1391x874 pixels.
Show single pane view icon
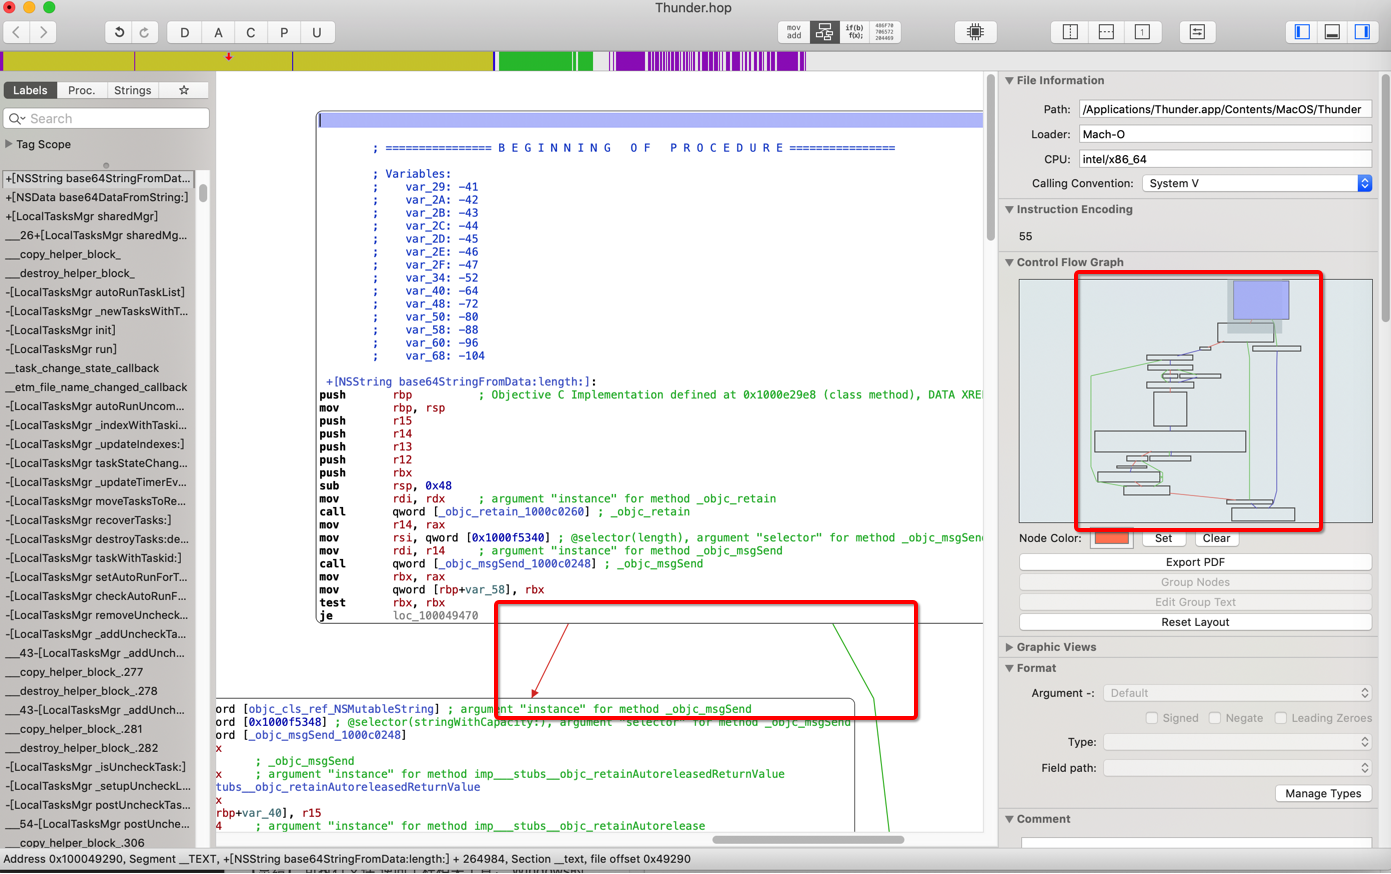click(1142, 32)
